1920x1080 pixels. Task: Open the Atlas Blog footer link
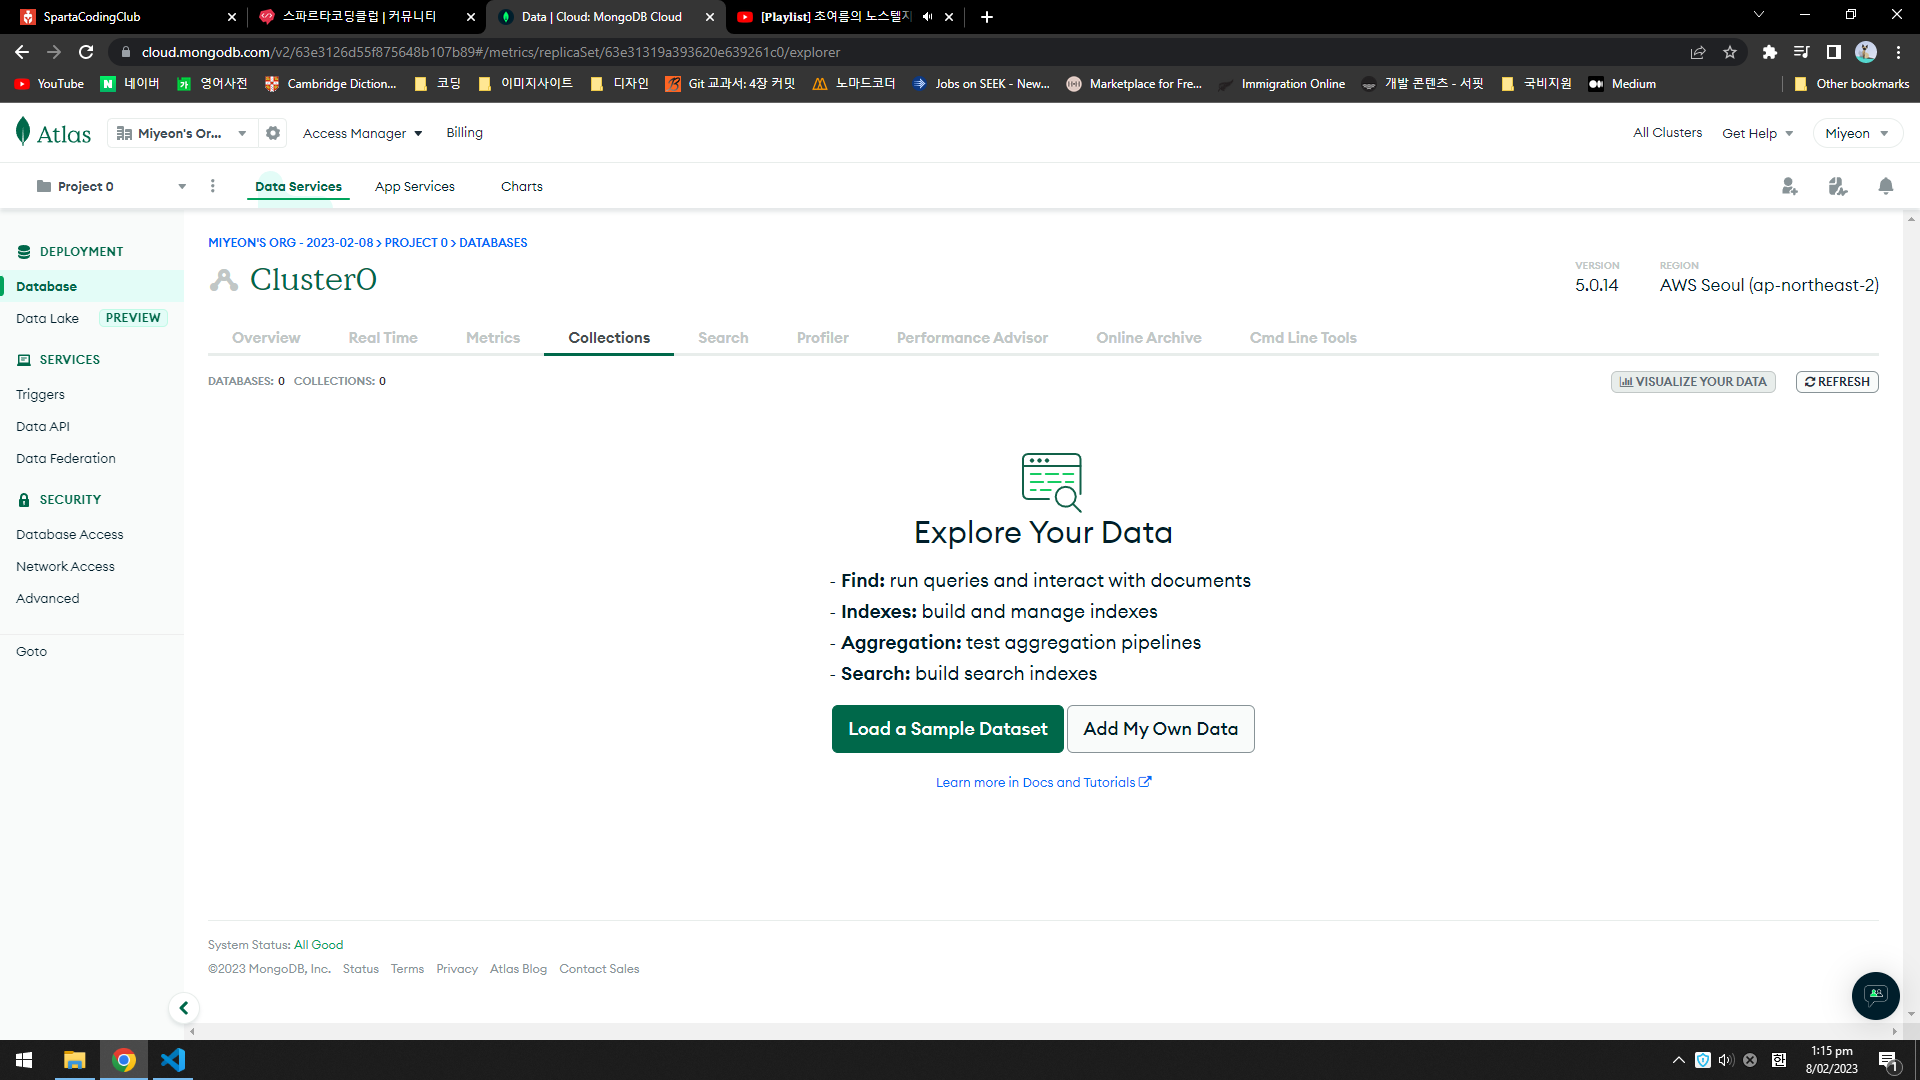[x=518, y=969]
